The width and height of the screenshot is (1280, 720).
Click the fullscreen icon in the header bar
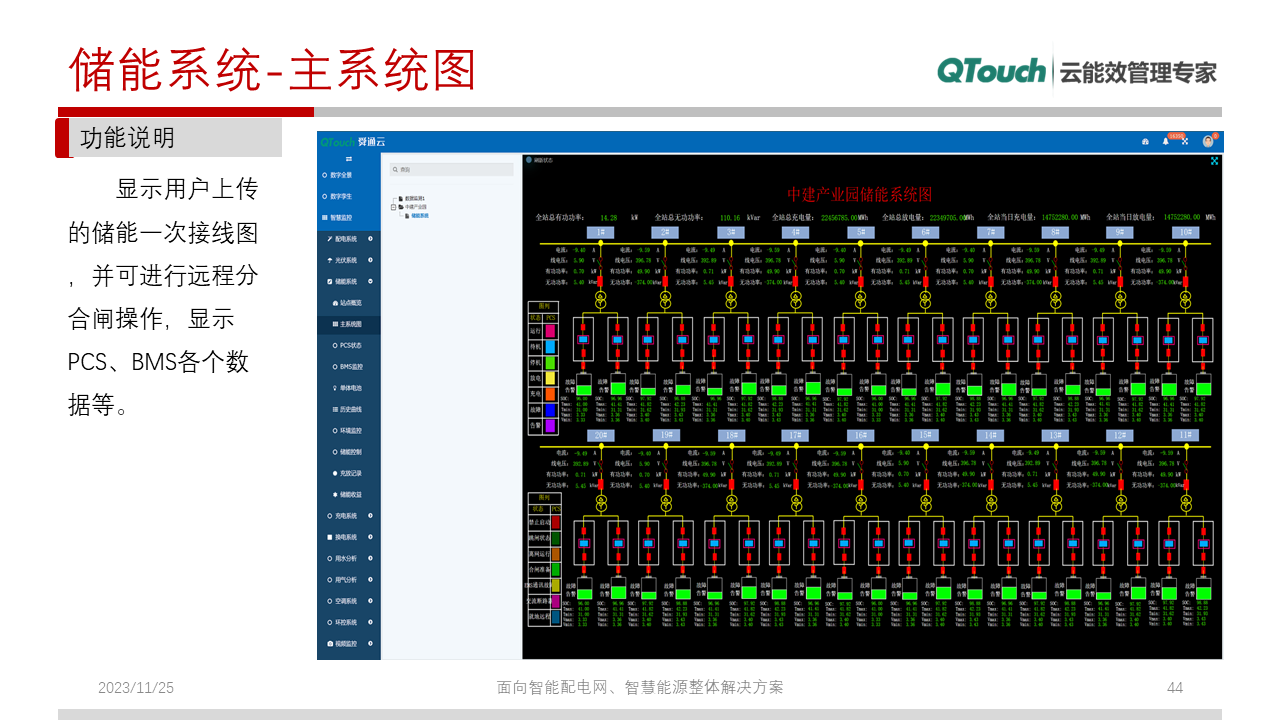[1185, 142]
